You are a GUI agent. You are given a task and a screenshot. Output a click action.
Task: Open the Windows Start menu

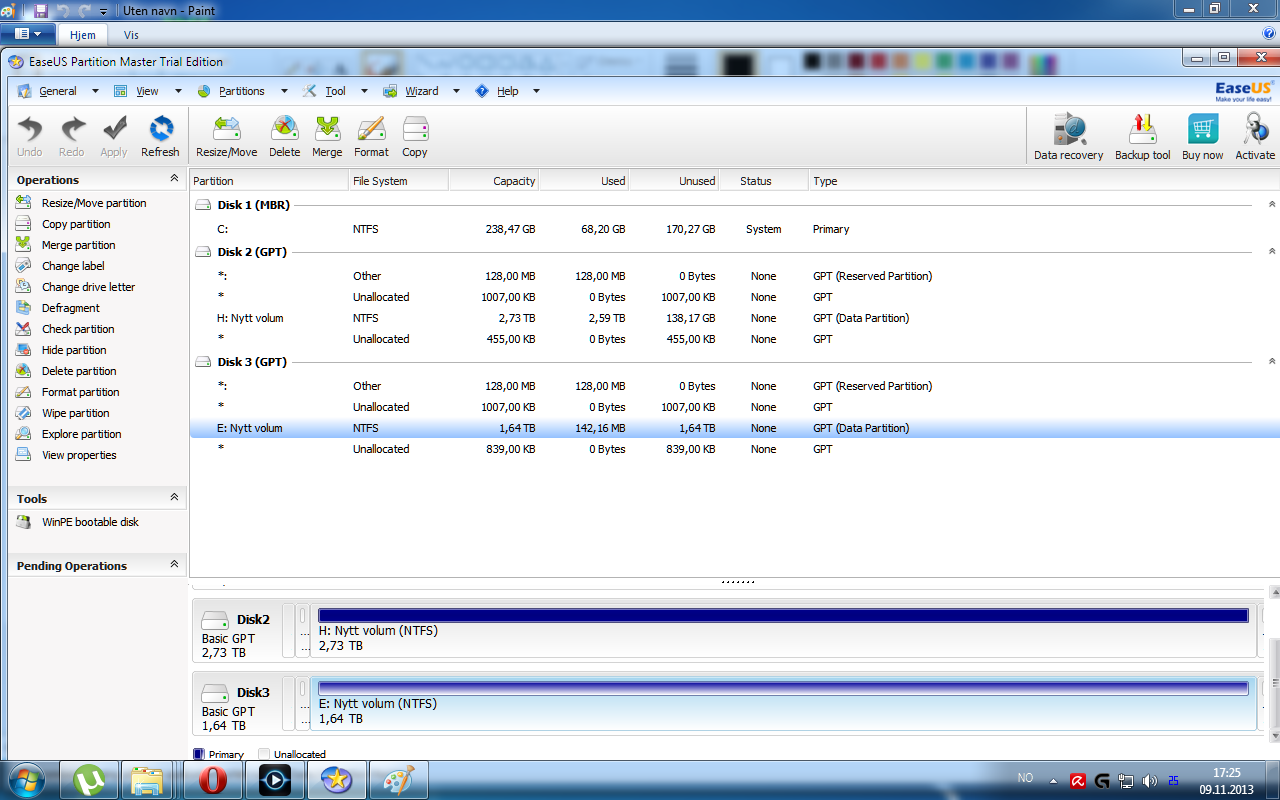(x=26, y=779)
